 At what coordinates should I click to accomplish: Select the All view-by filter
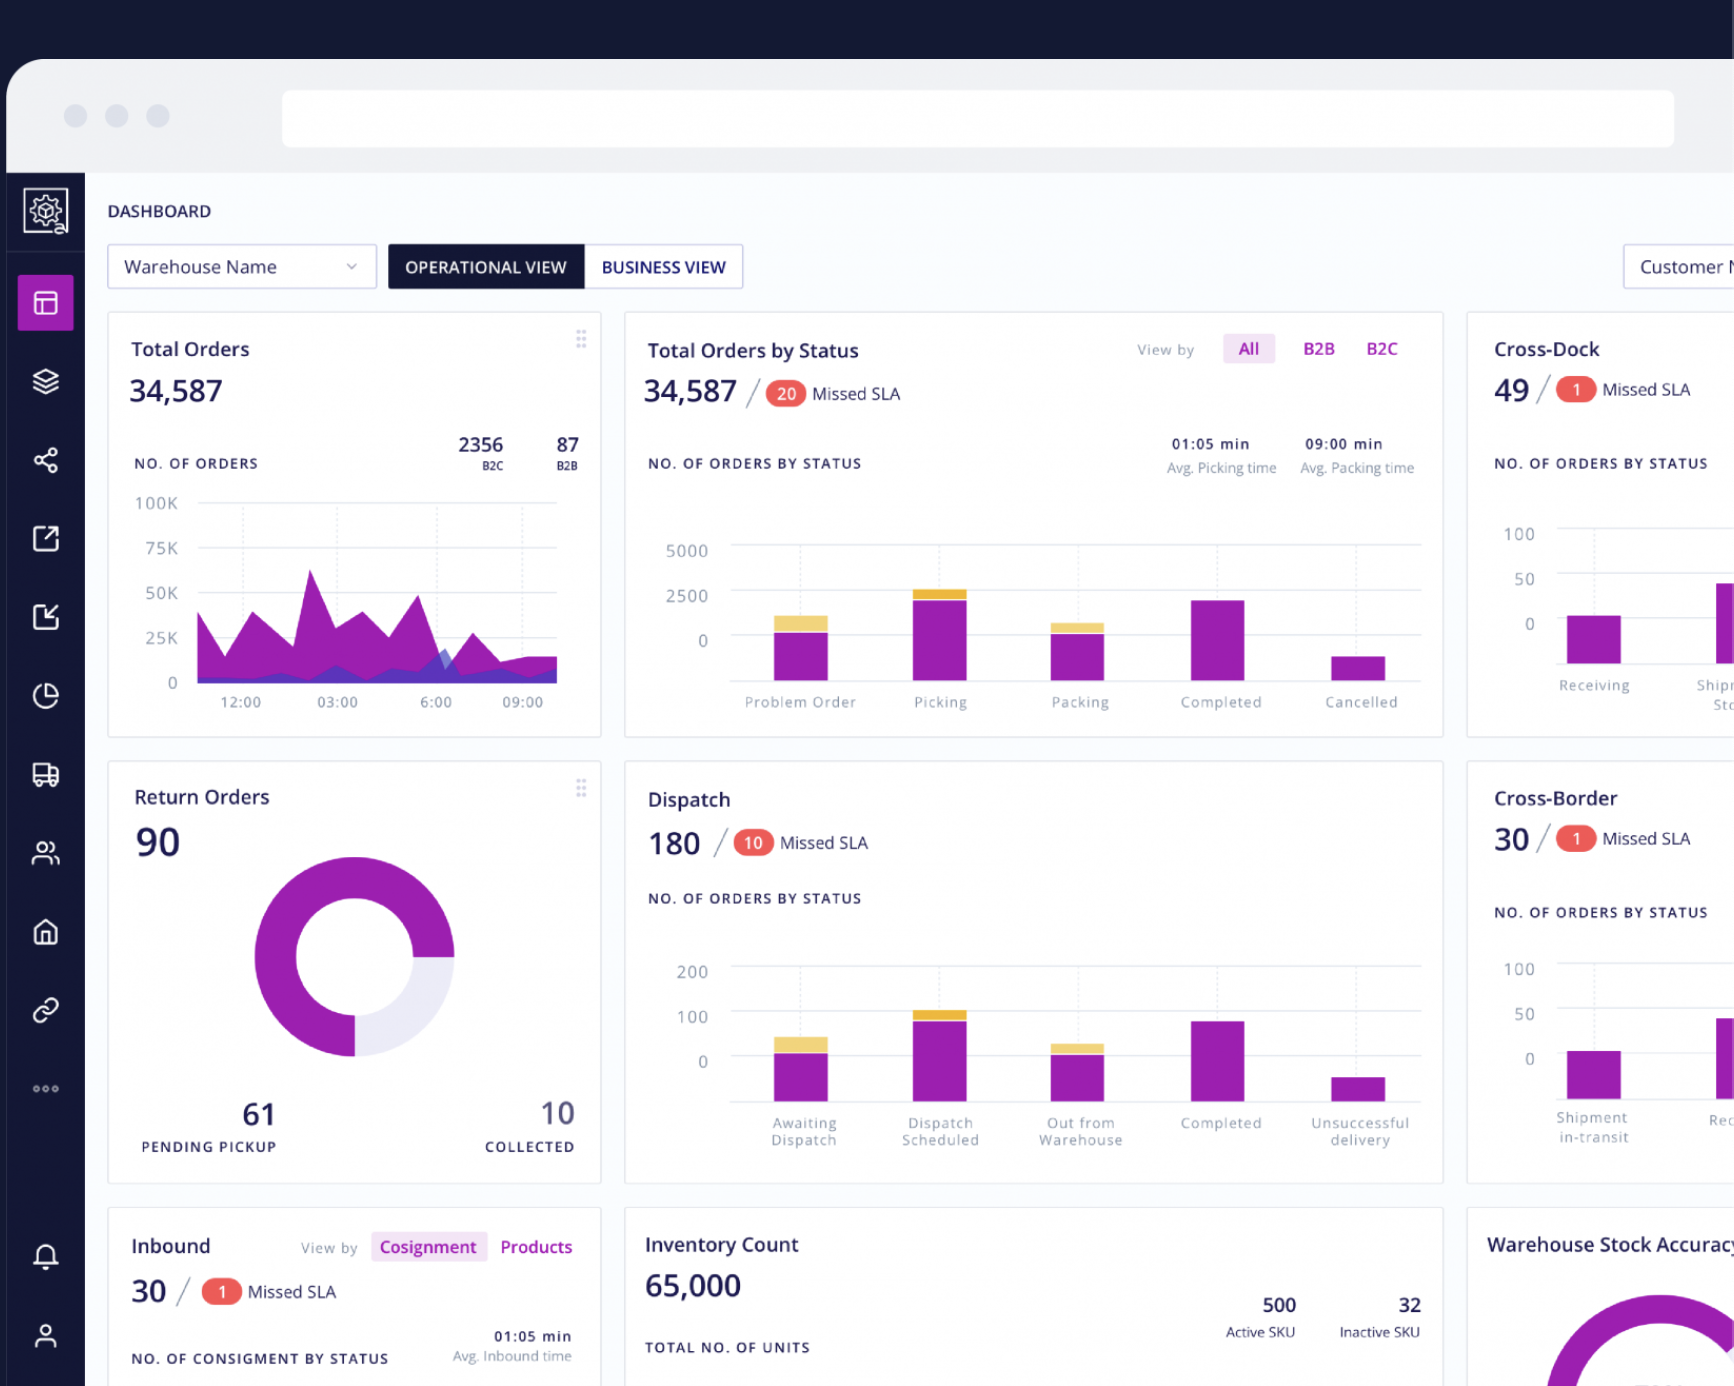pos(1249,349)
